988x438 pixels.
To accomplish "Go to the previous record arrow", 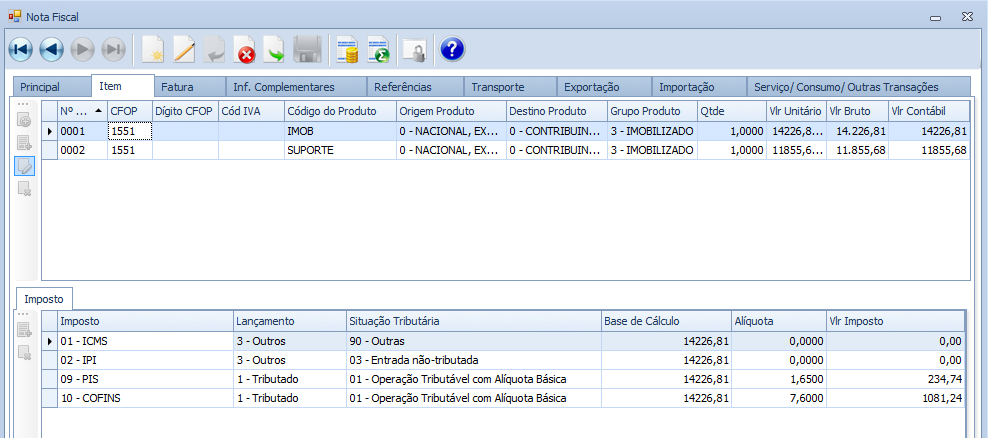I will (52, 49).
